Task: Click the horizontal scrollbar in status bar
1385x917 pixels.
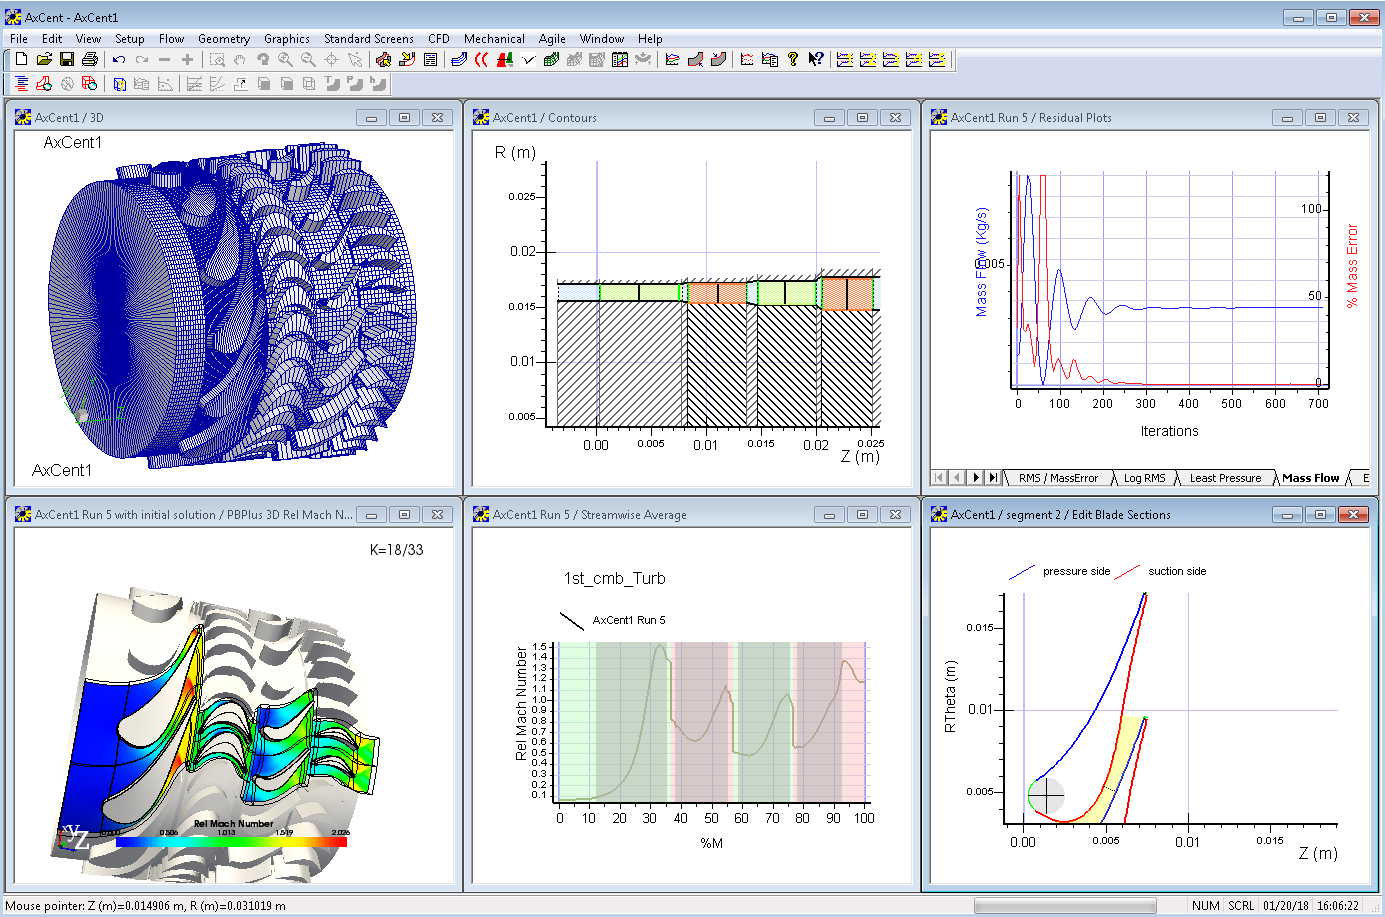Action: tap(1065, 906)
